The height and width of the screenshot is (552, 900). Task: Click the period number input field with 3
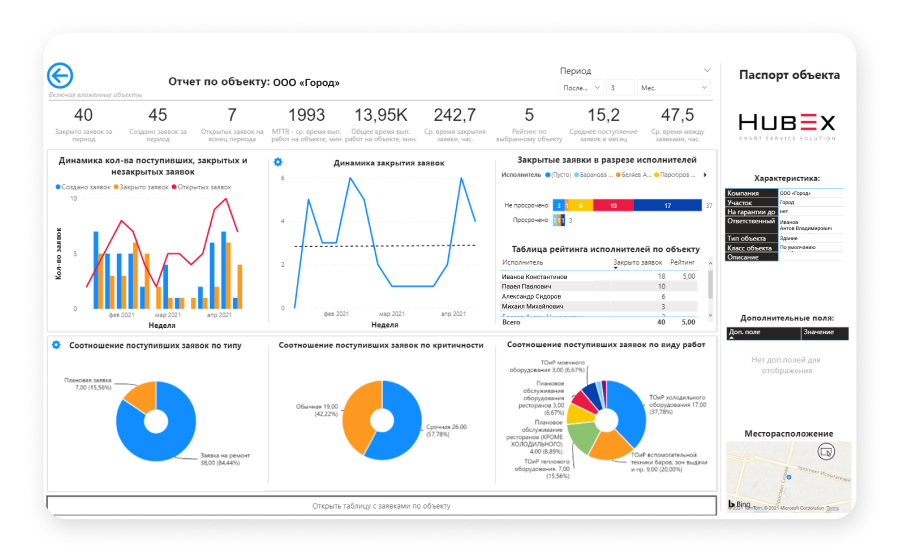(x=619, y=88)
